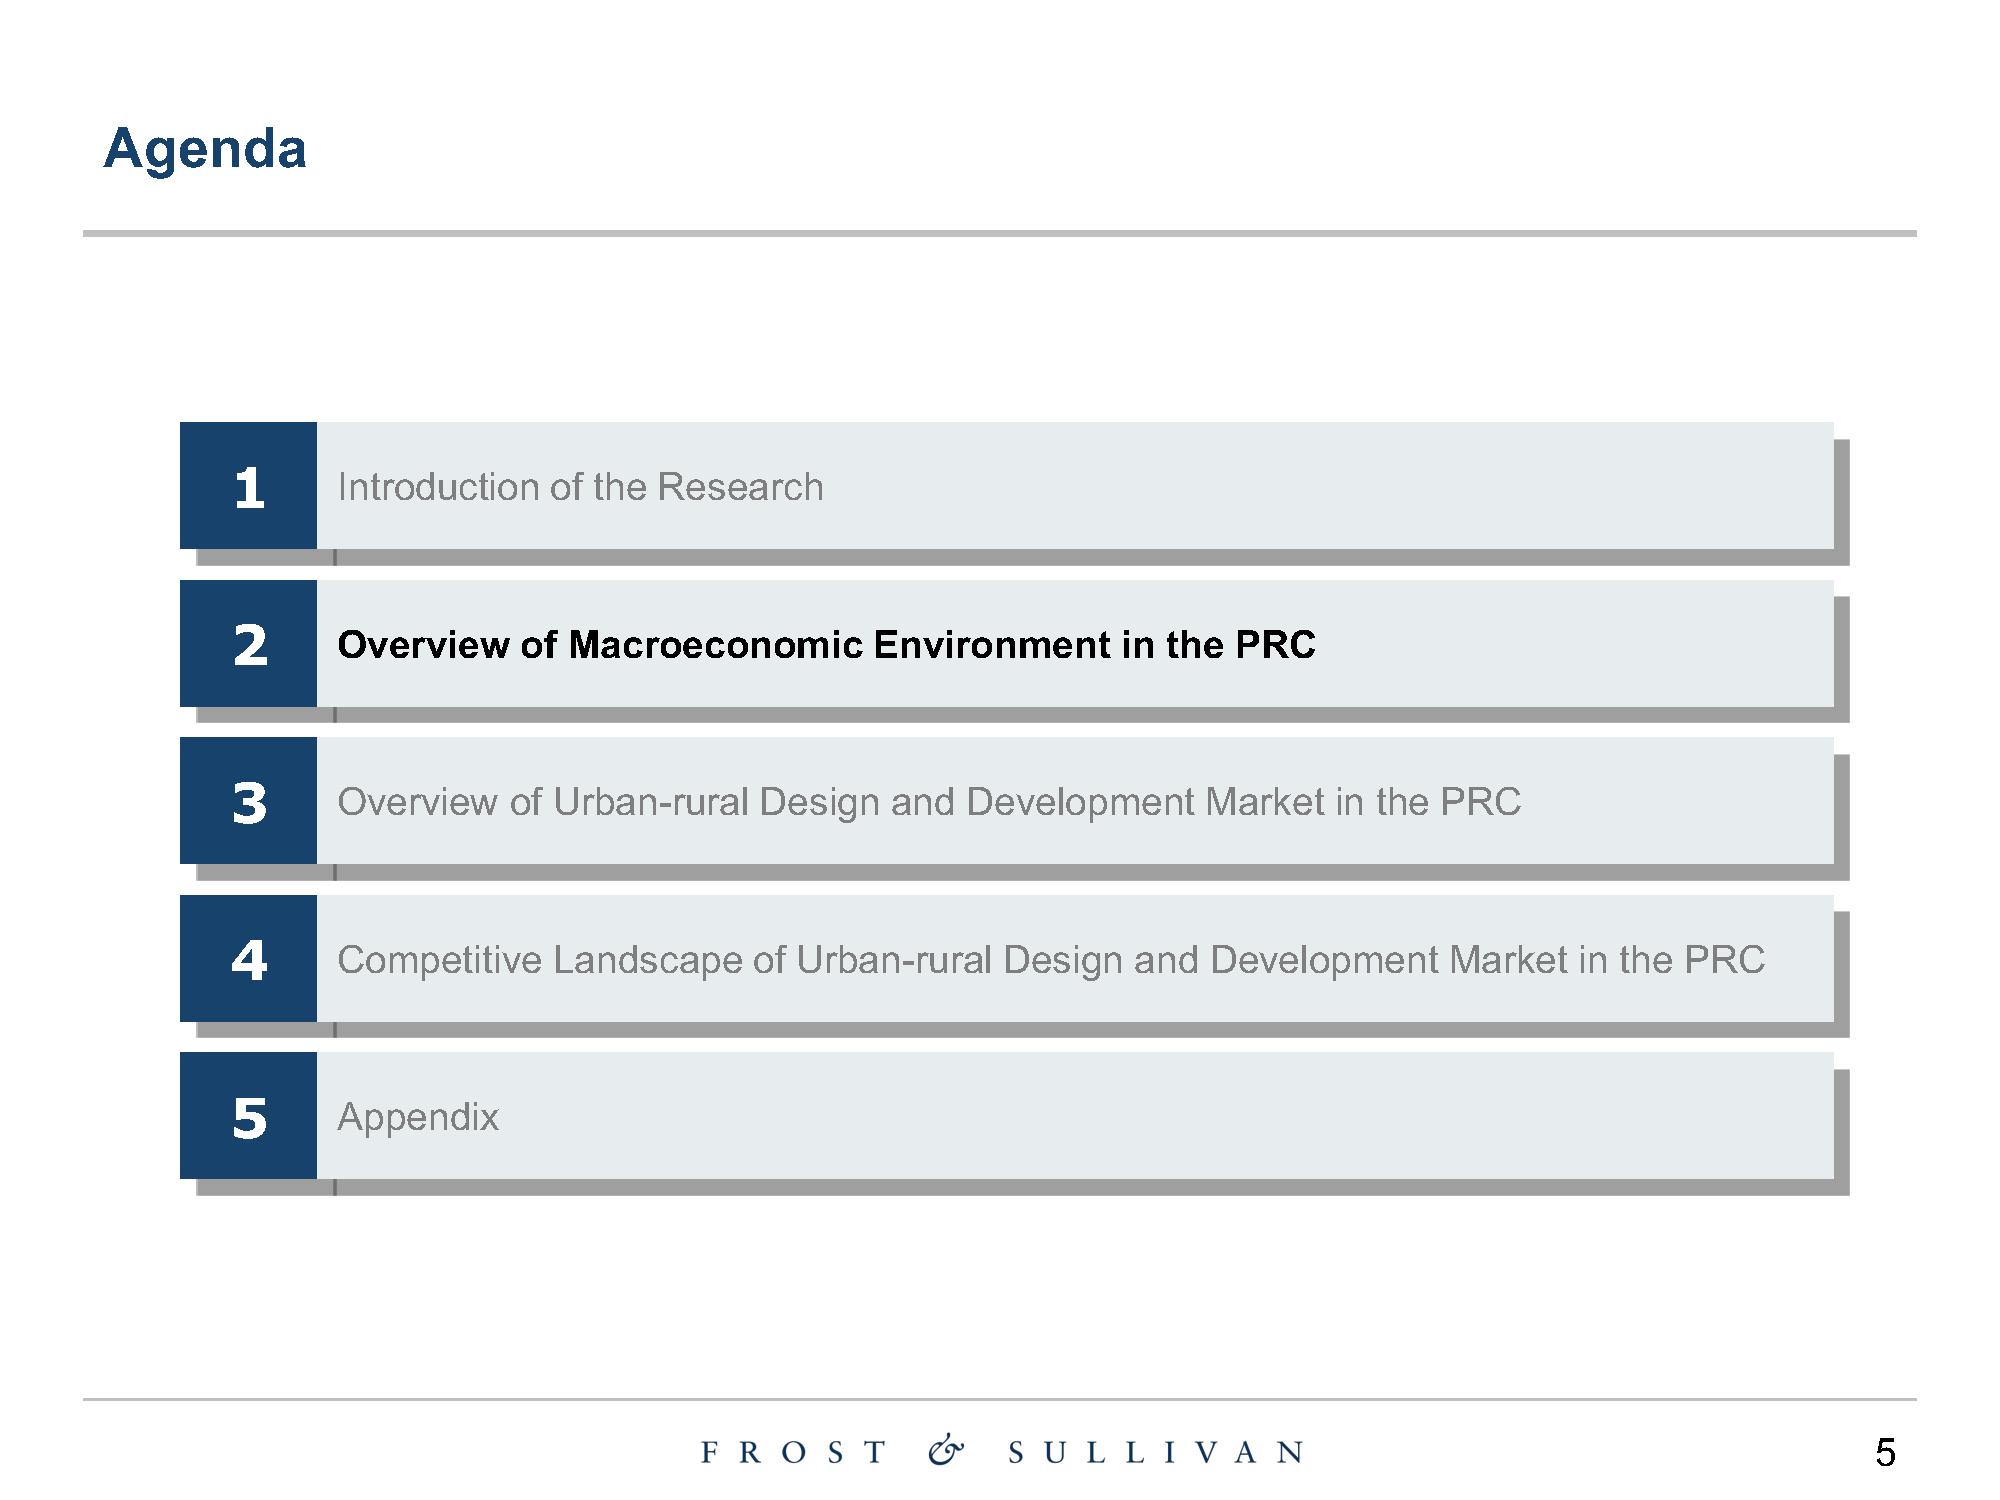This screenshot has height=1500, width=2000.
Task: Click the blue number 5 box
Action: 248,1116
